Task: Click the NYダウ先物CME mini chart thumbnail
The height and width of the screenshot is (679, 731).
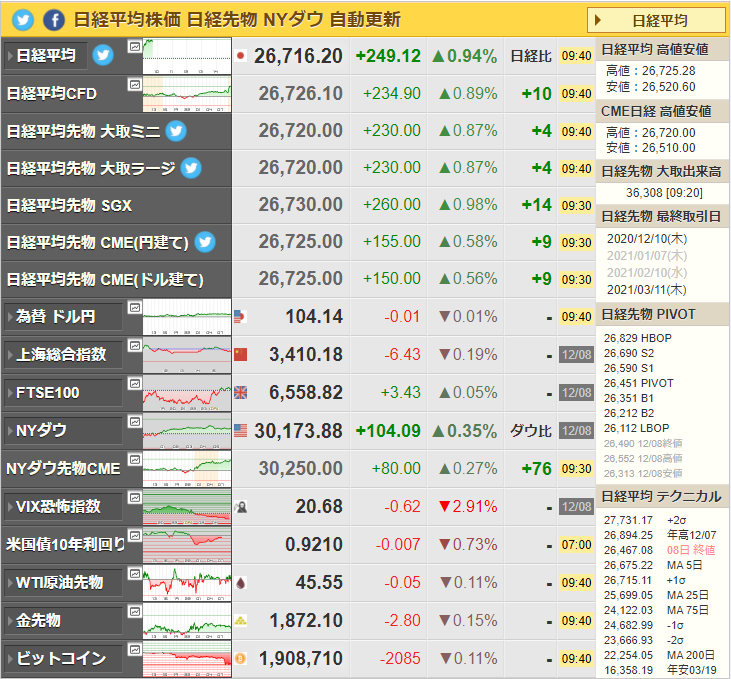Action: tap(187, 469)
